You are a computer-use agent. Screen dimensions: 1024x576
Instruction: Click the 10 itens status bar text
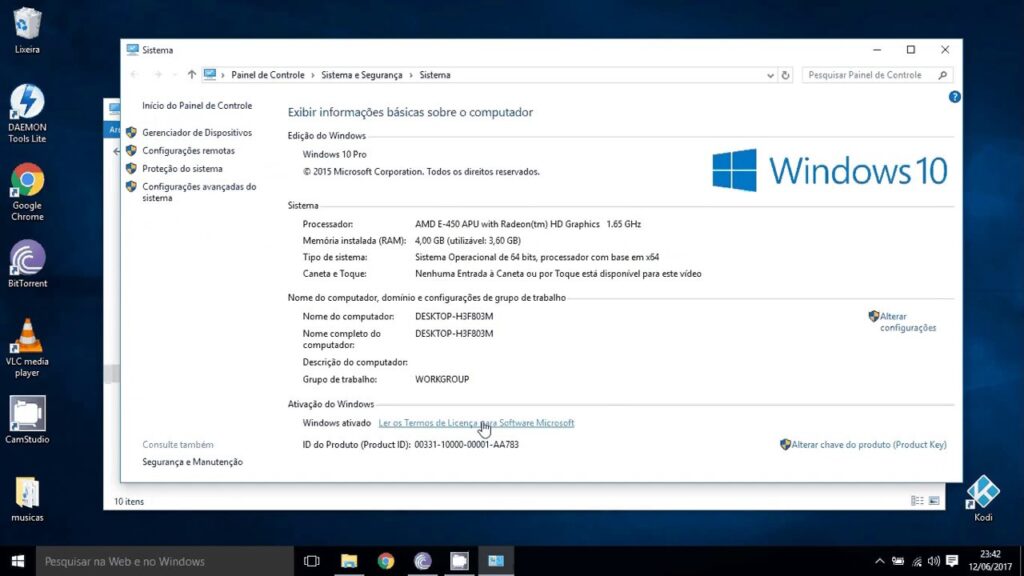(x=129, y=502)
